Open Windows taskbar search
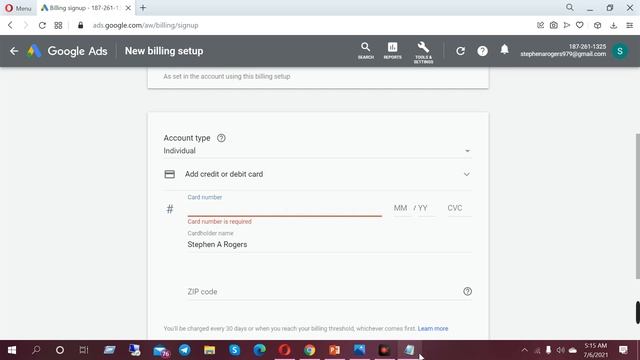The height and width of the screenshot is (360, 640). coord(36,350)
